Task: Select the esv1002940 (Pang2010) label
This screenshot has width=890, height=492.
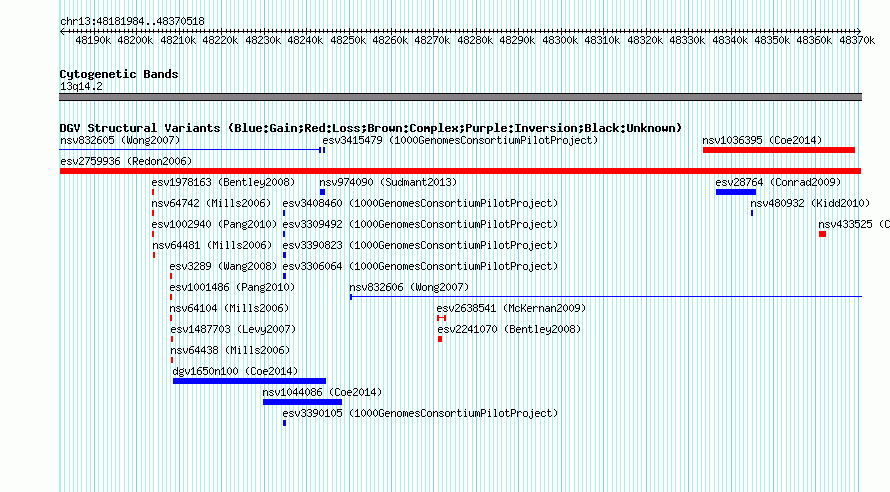Action: click(x=214, y=224)
